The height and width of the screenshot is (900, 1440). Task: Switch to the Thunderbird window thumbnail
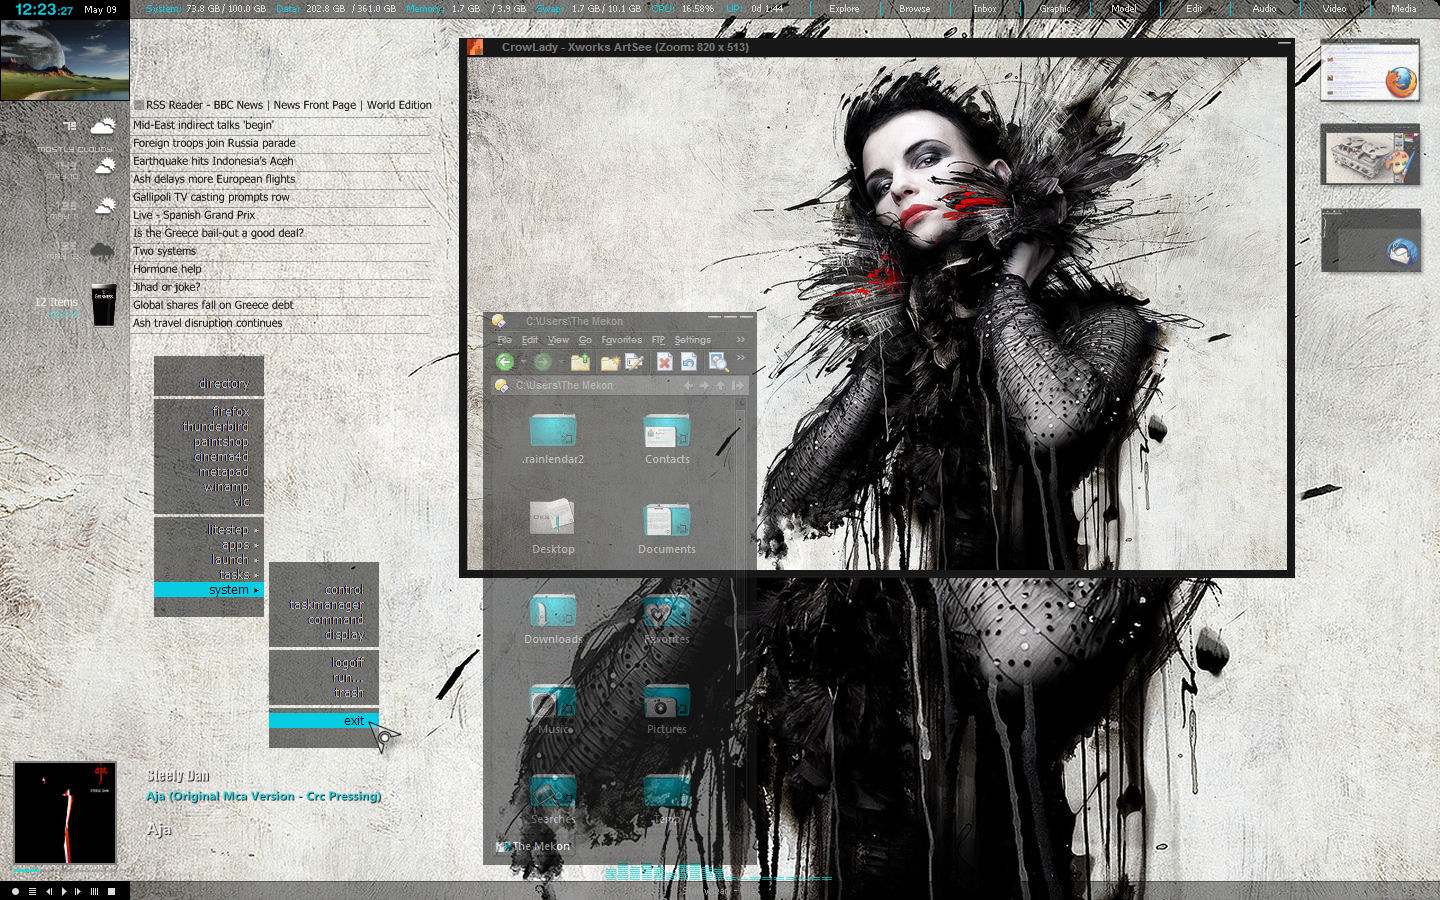pos(1370,240)
